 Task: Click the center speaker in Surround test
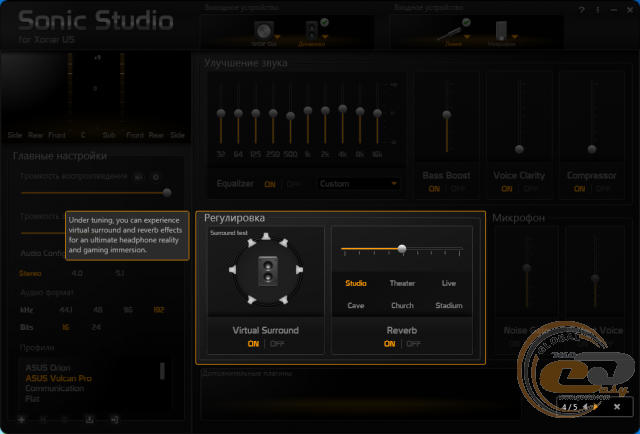[268, 271]
